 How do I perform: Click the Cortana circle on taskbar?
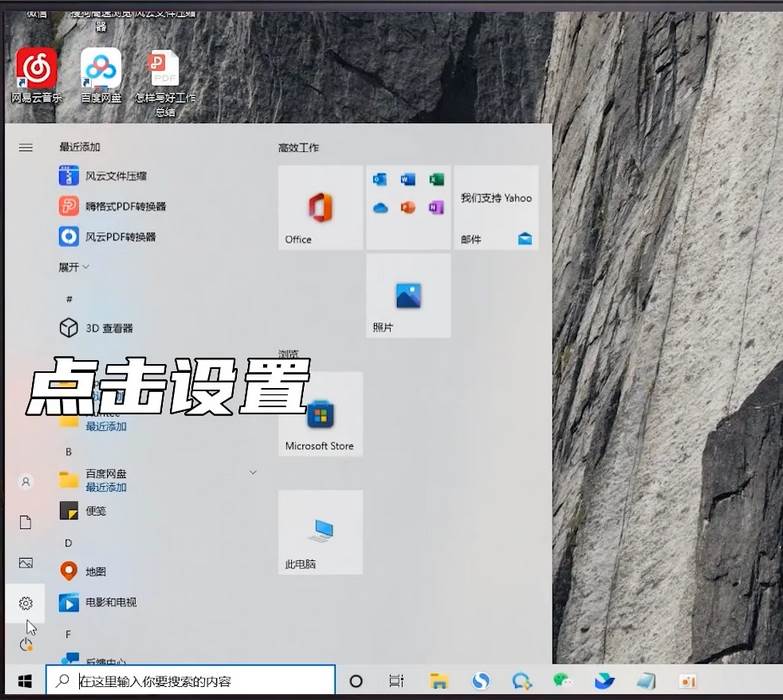[356, 681]
